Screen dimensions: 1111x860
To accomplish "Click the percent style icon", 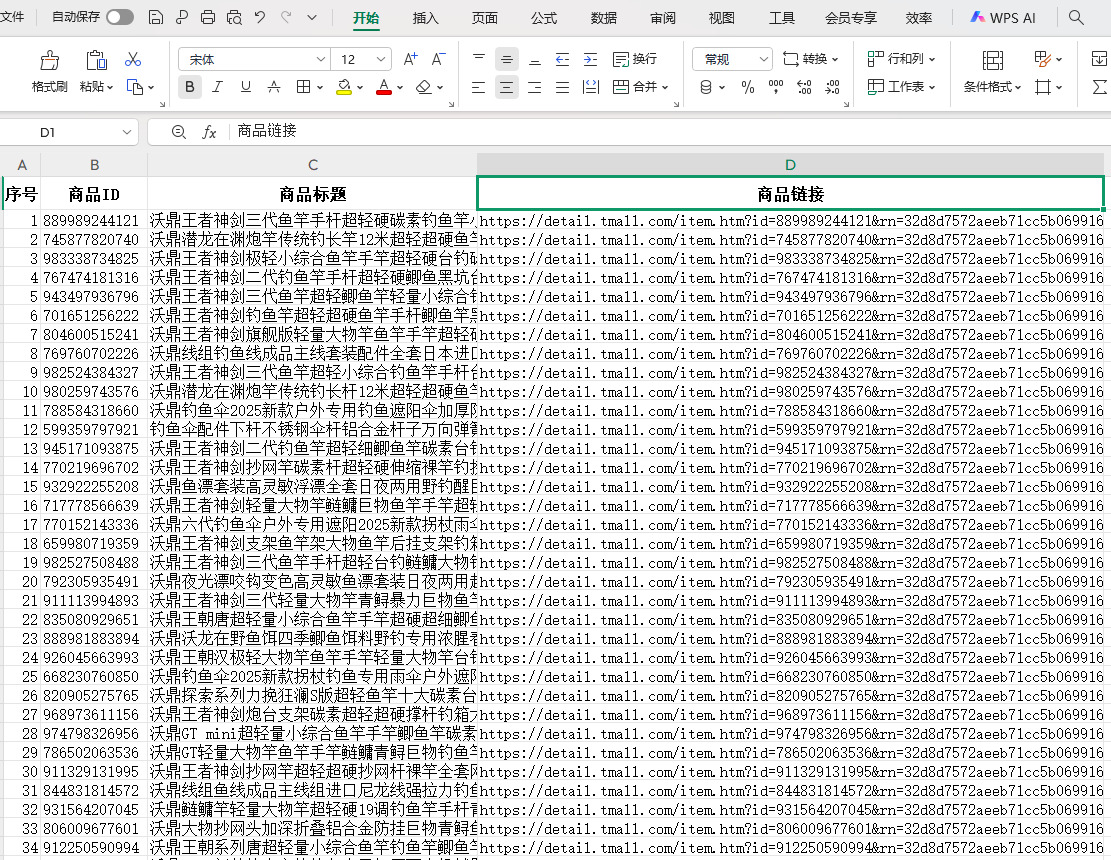I will [747, 87].
